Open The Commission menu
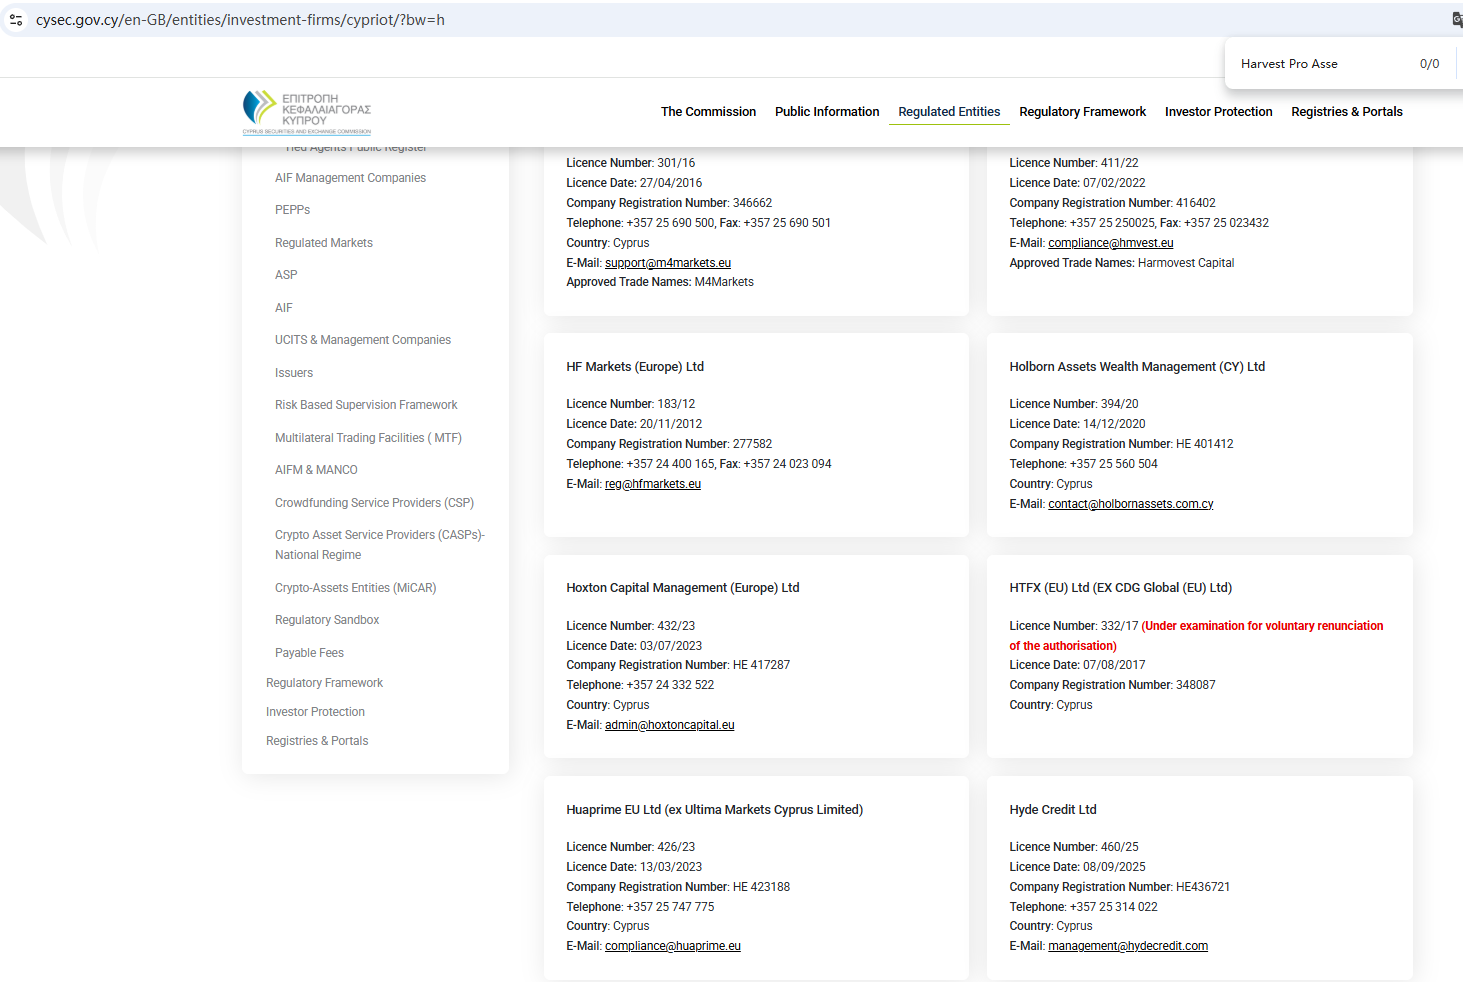This screenshot has height=982, width=1463. [x=708, y=112]
